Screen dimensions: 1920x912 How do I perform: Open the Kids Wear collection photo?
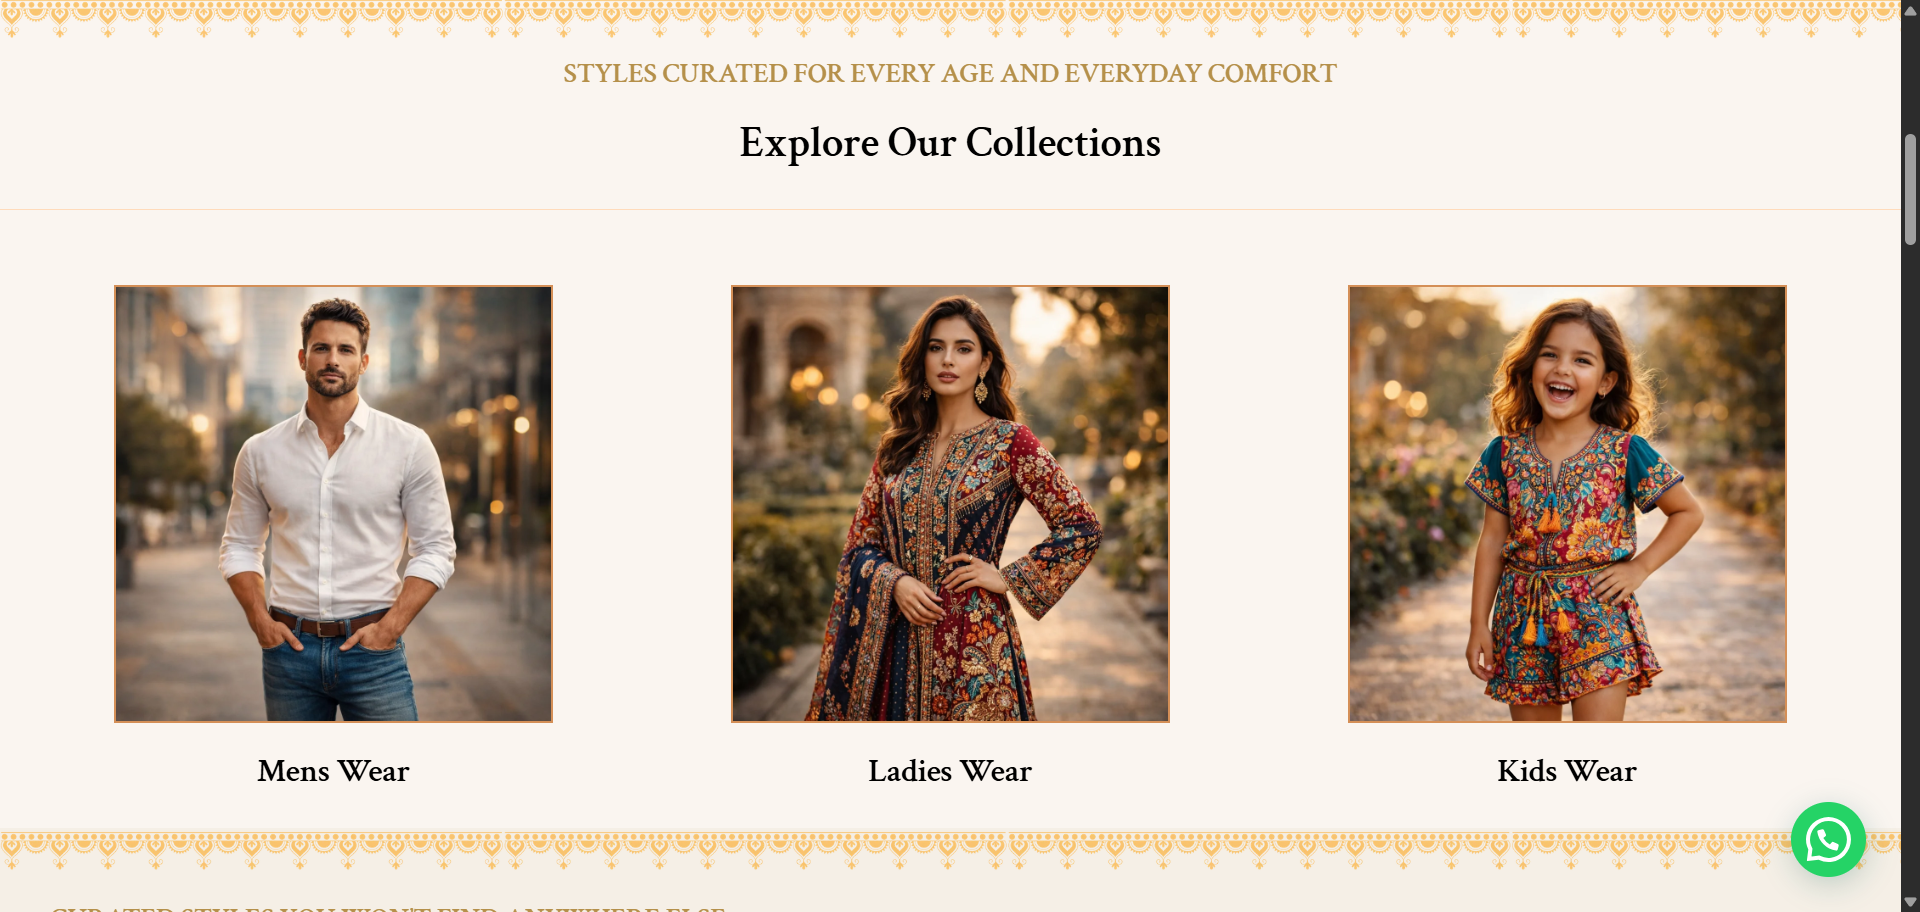pos(1567,504)
